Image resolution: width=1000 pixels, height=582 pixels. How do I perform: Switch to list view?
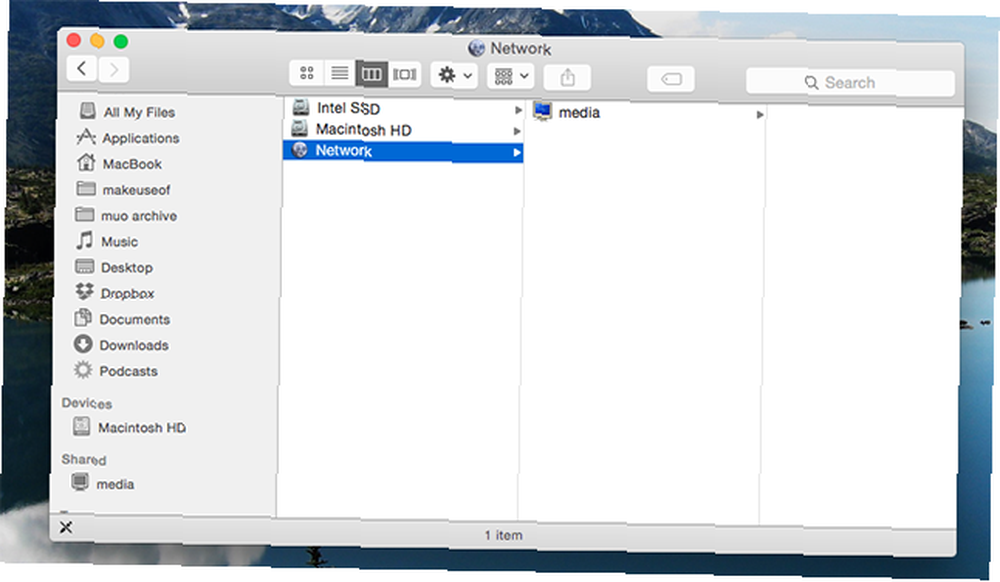[339, 73]
